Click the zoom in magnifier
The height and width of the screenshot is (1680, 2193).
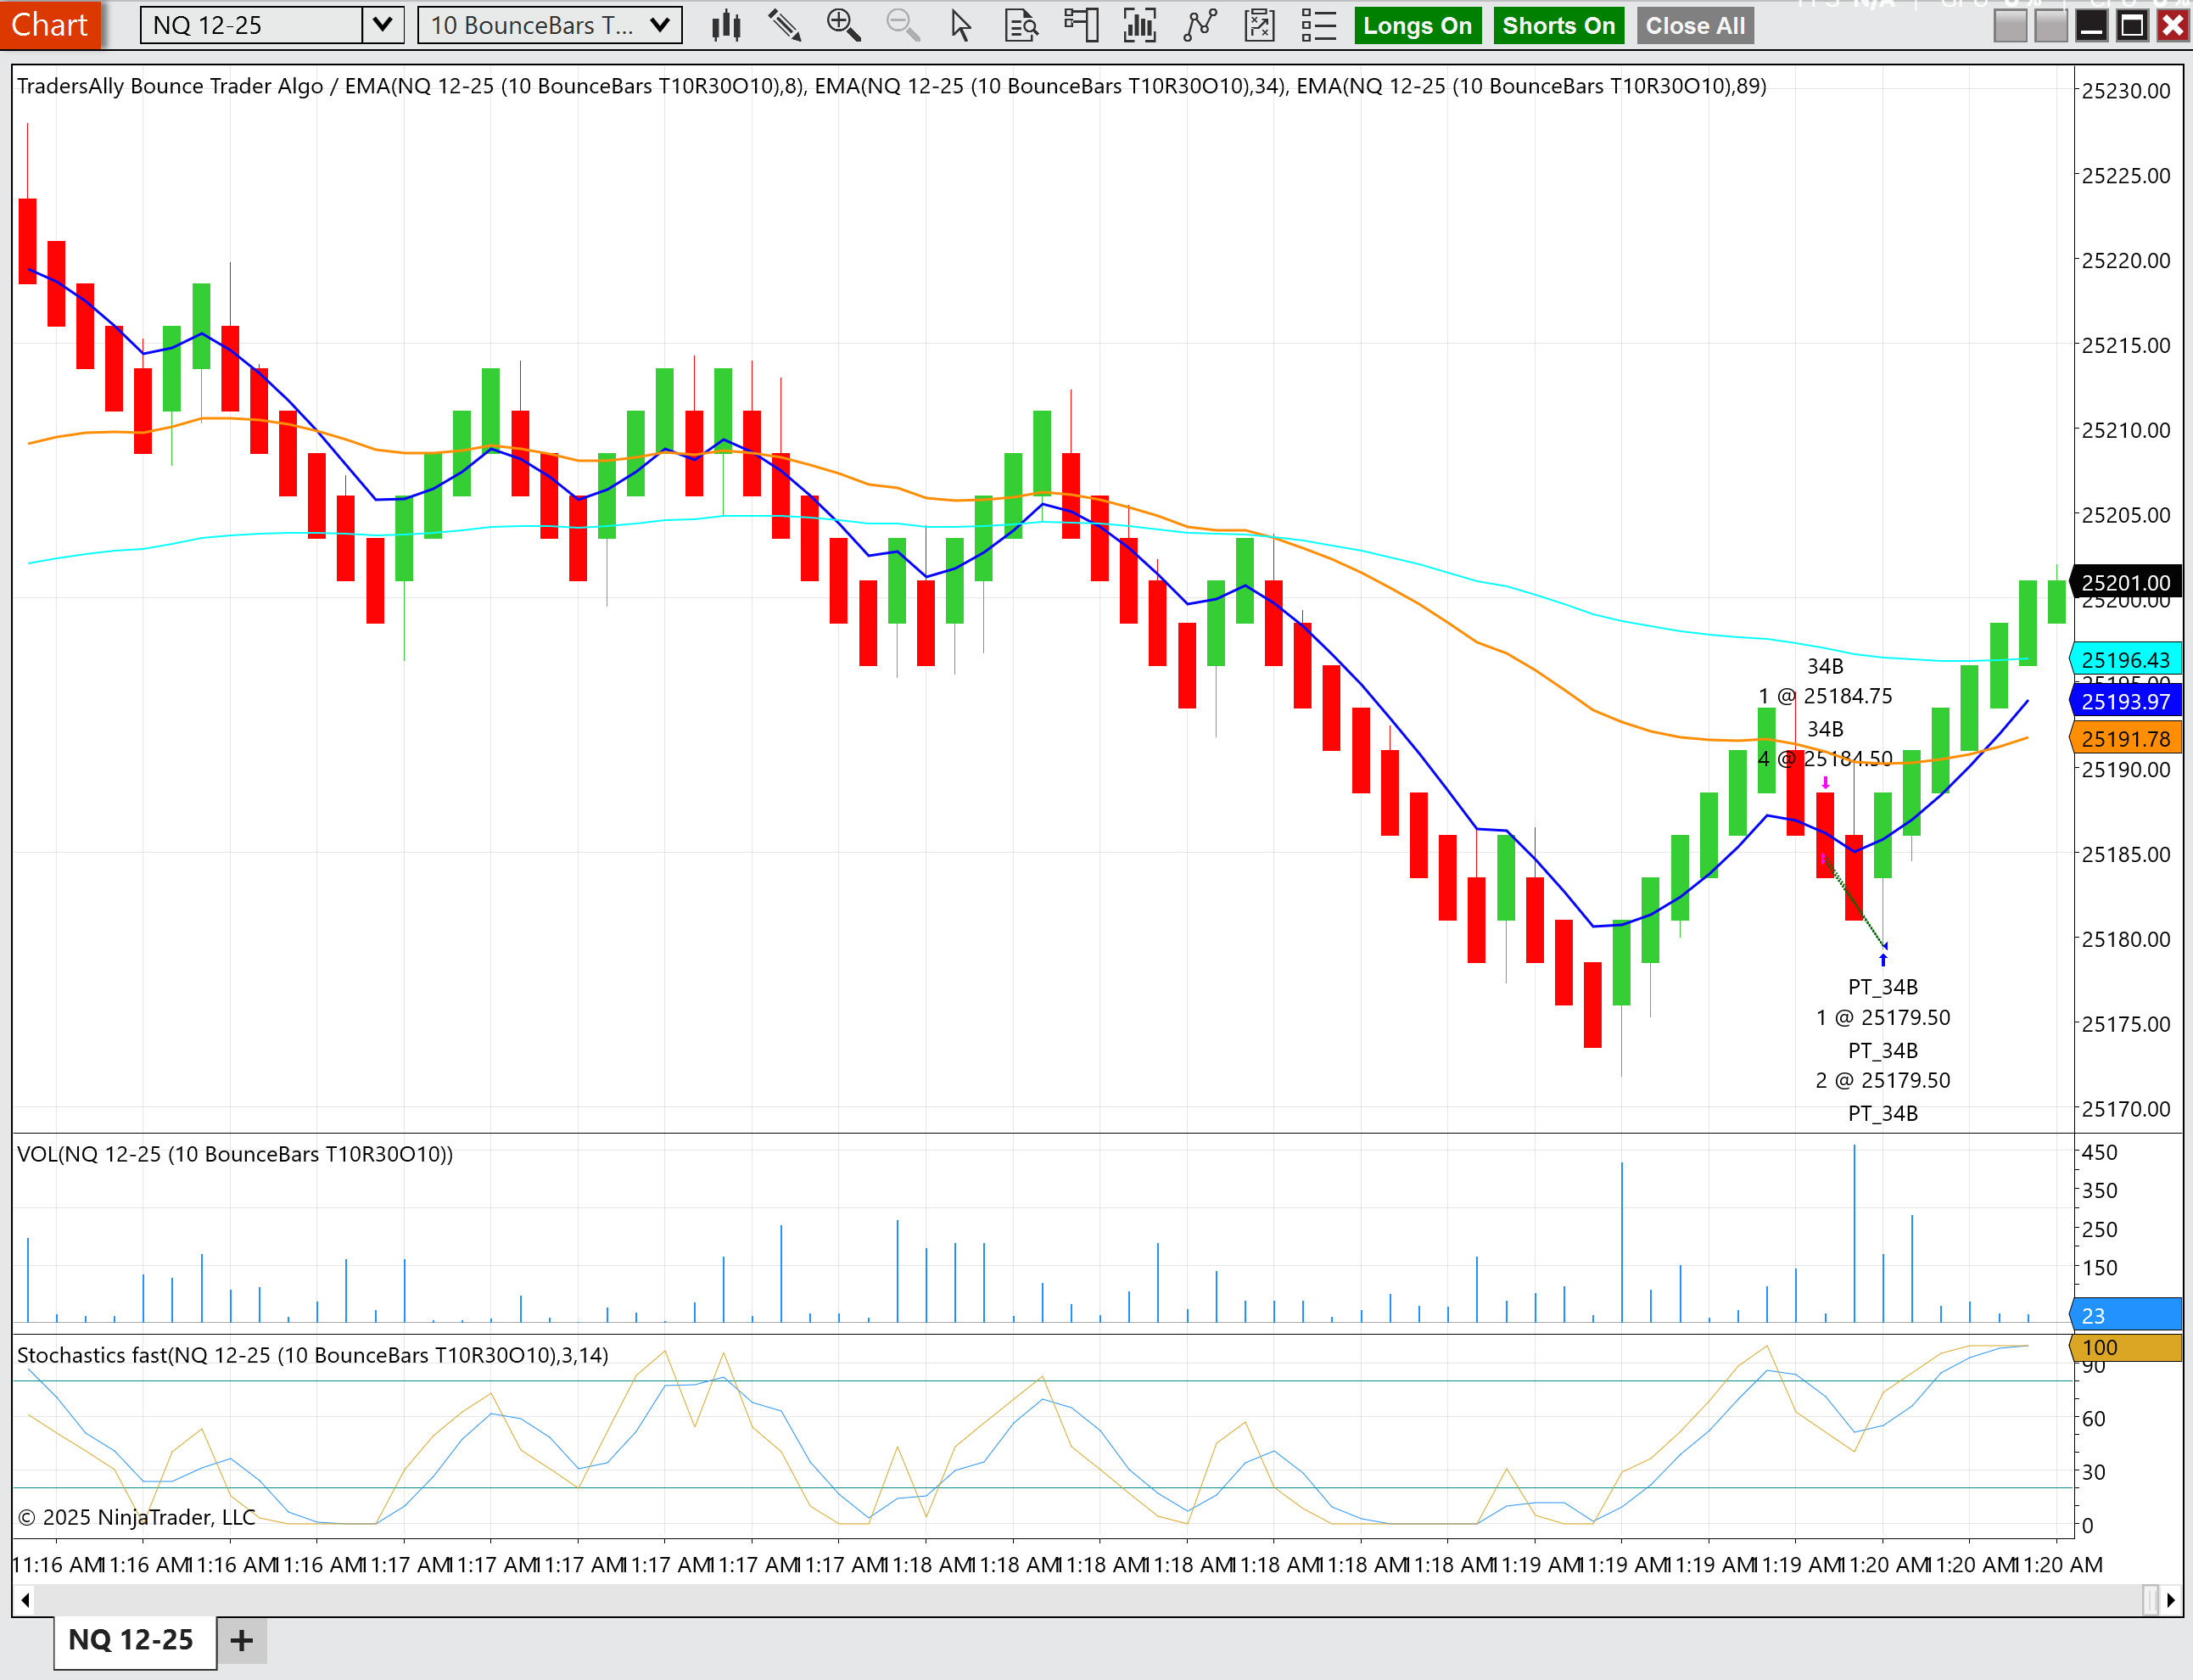[843, 26]
